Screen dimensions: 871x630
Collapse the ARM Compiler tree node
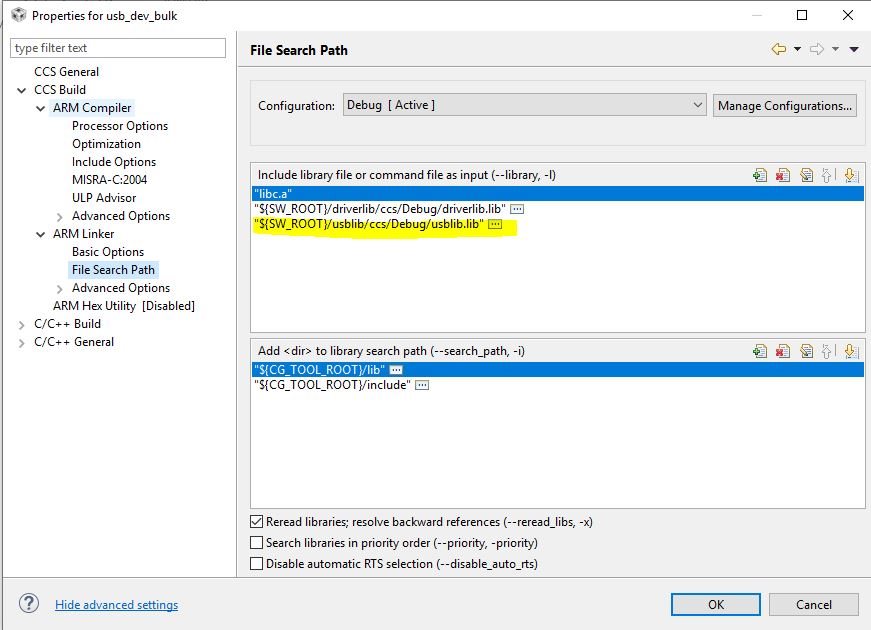41,108
